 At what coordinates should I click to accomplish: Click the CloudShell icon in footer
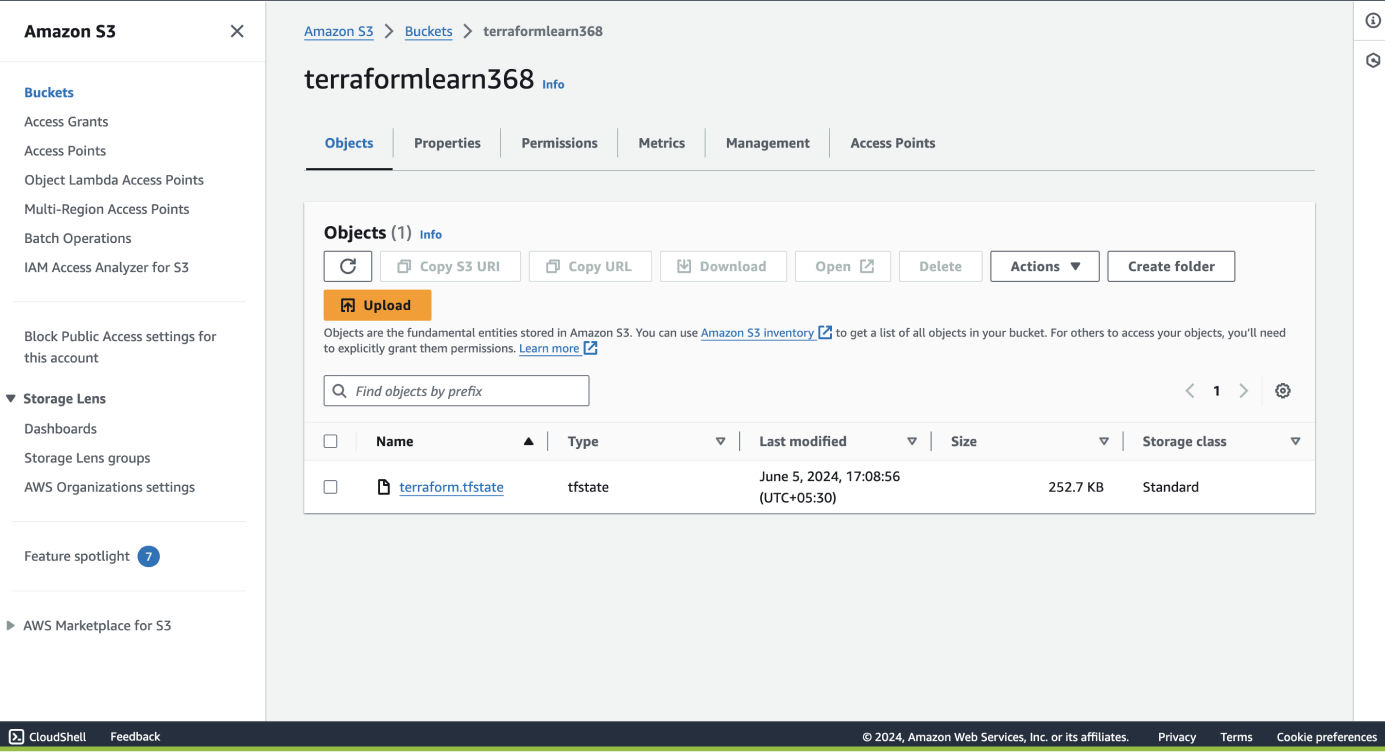click(x=17, y=737)
